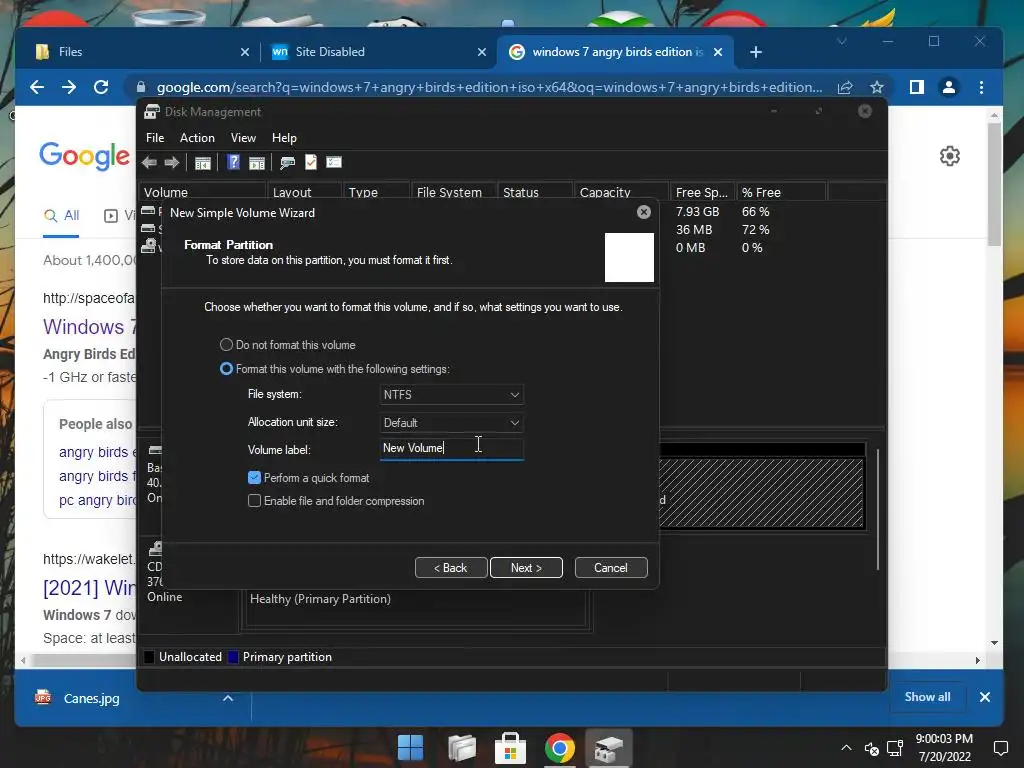Toggle Perform a quick format checkbox

[x=255, y=477]
